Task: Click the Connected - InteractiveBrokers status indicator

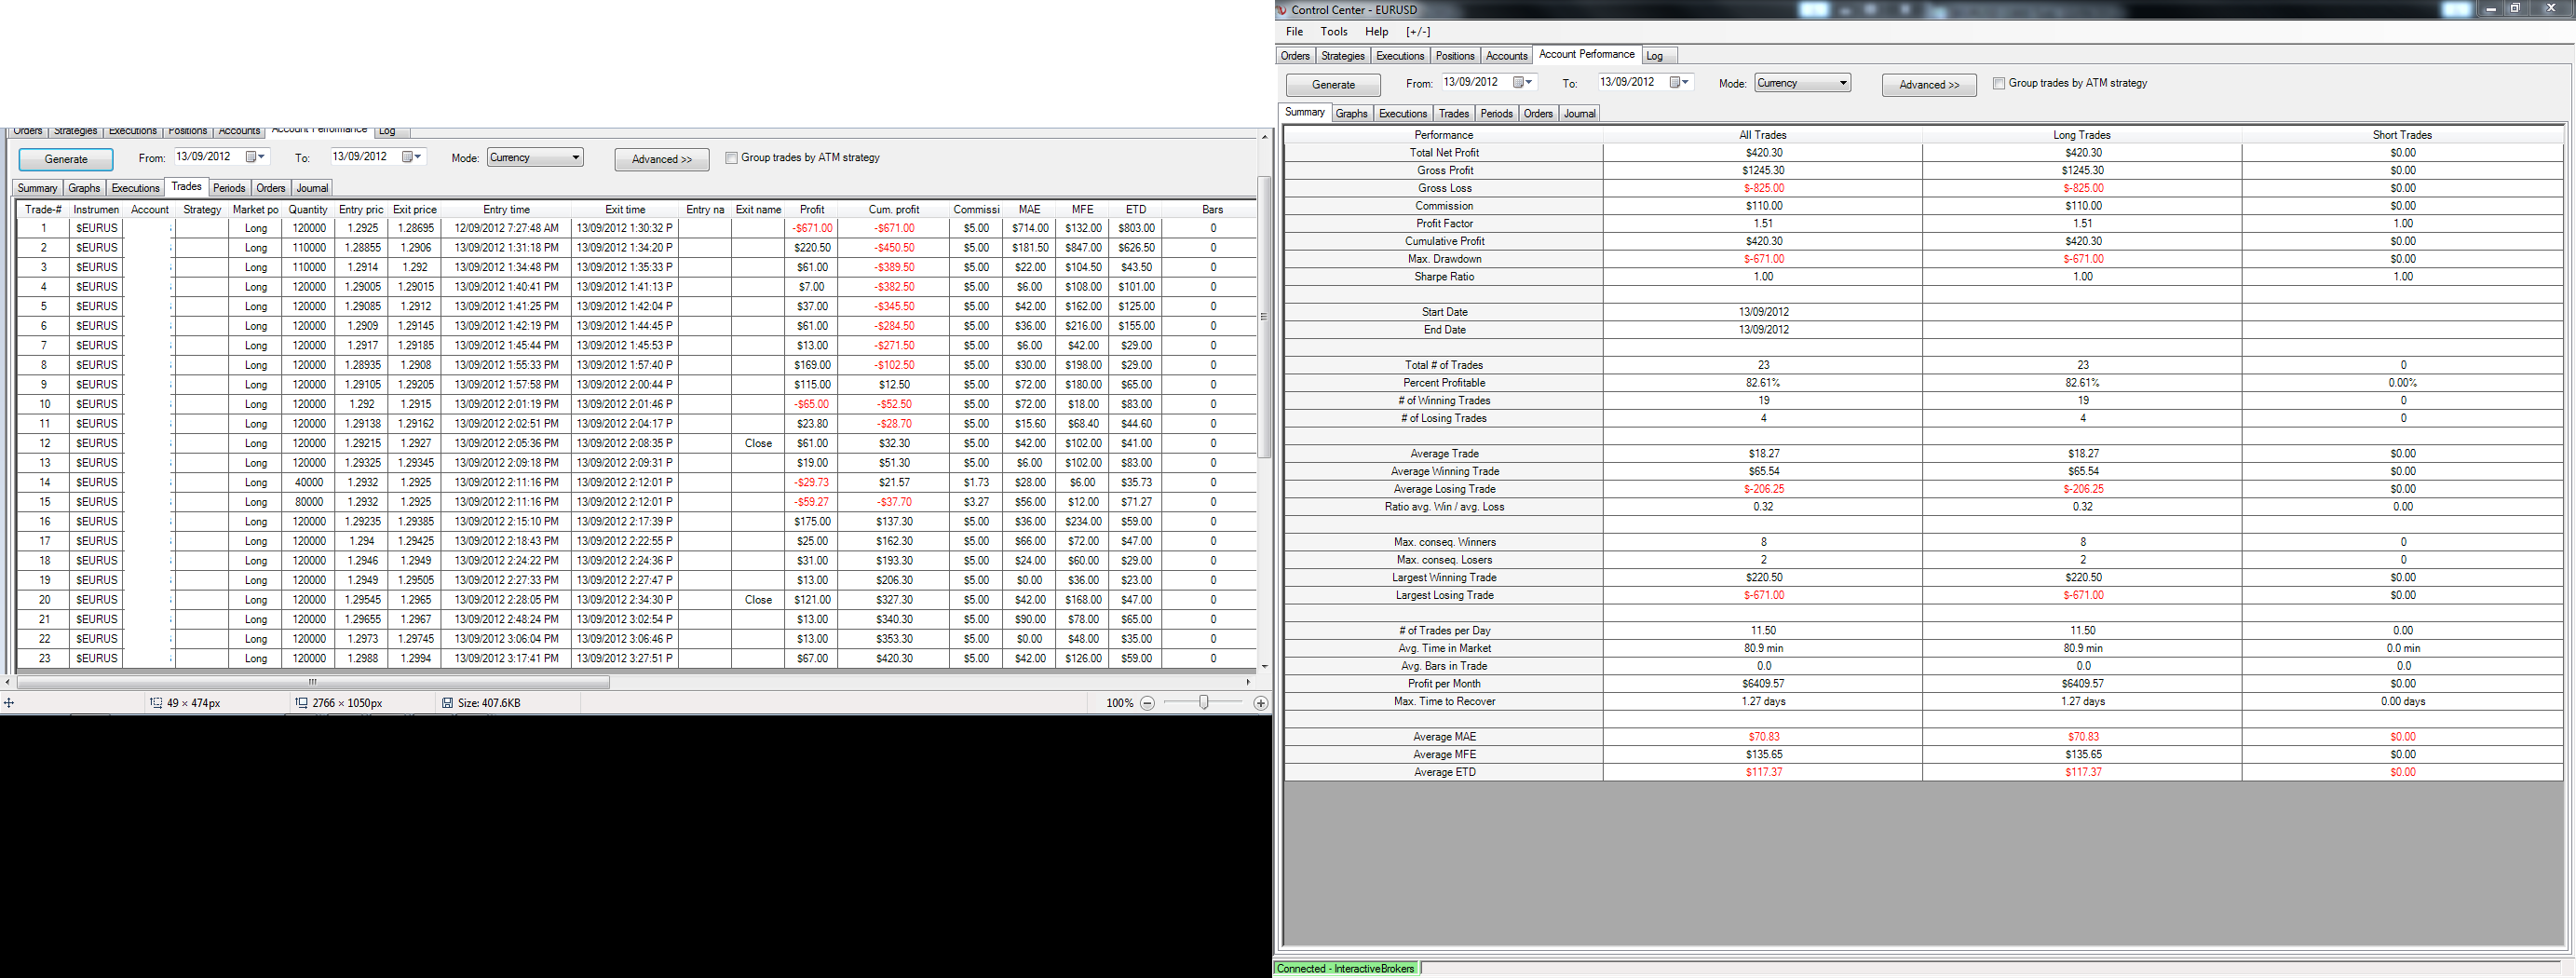Action: tap(1346, 969)
